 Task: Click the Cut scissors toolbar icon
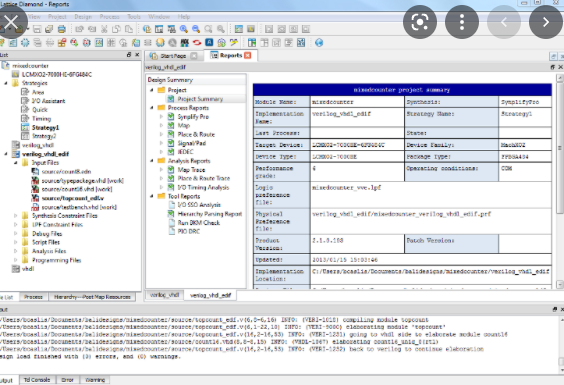[104, 29]
